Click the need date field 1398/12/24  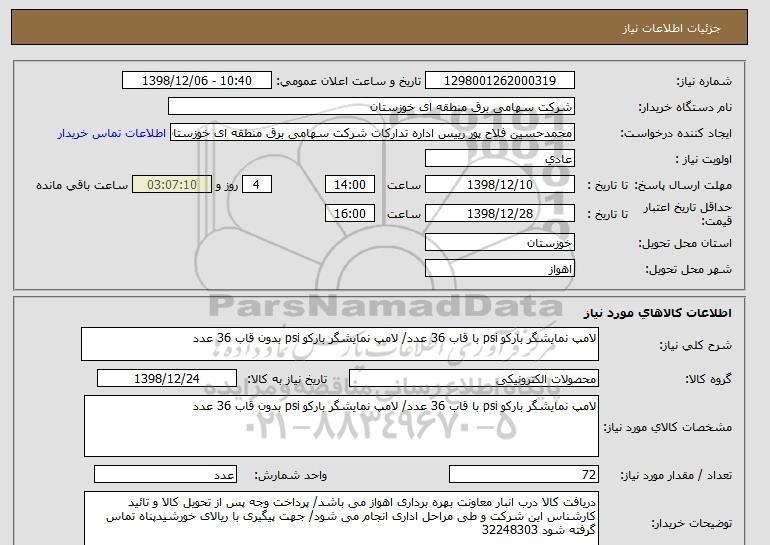[x=166, y=379]
